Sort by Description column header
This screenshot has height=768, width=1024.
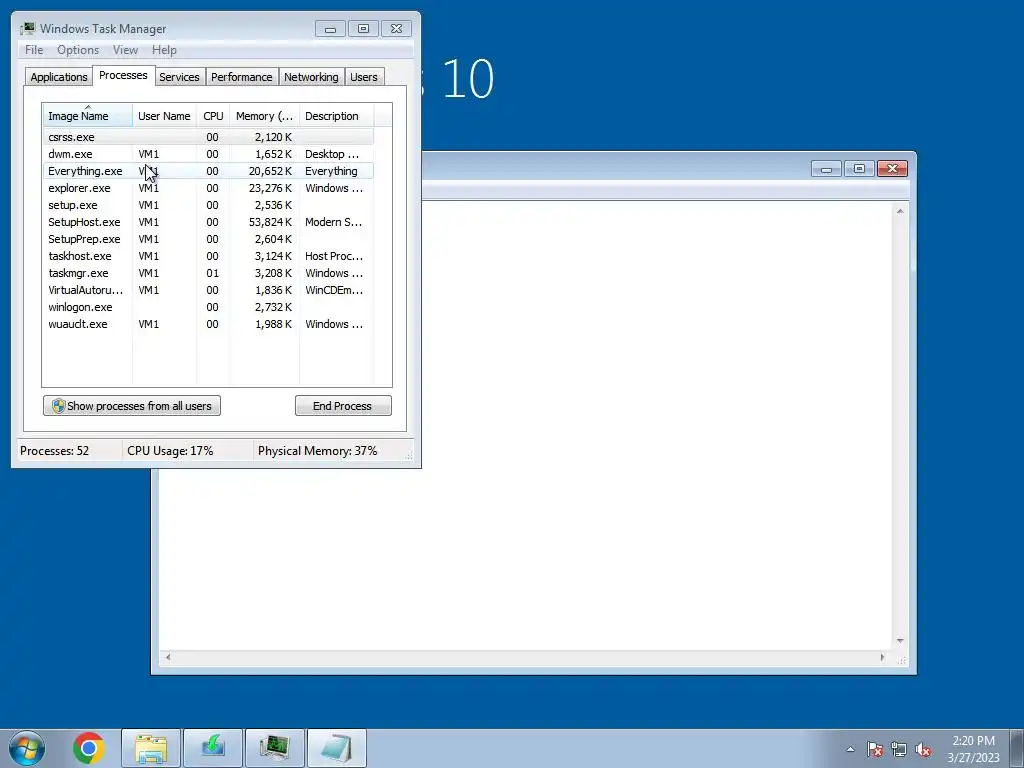tap(336, 116)
